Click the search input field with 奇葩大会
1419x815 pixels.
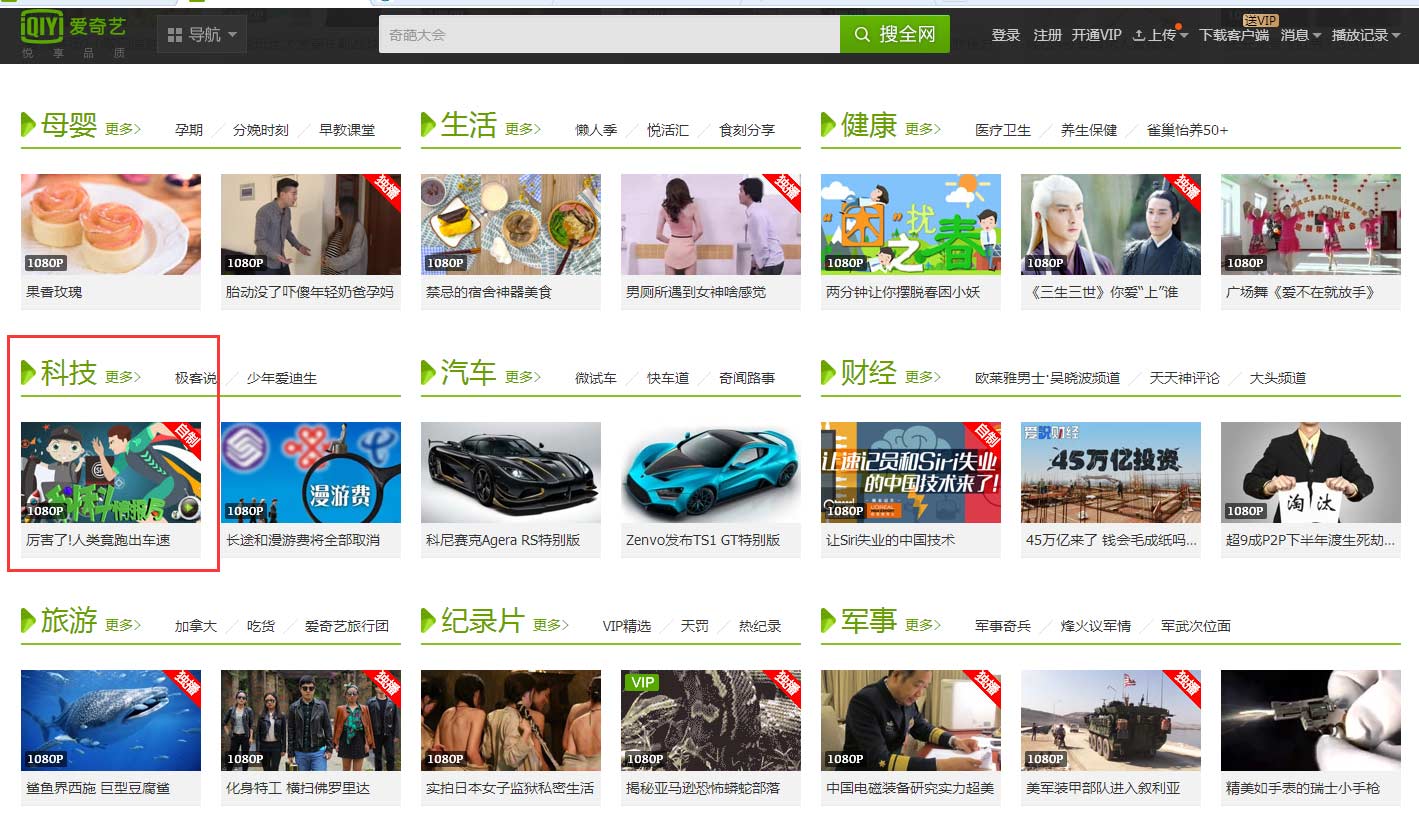(608, 35)
